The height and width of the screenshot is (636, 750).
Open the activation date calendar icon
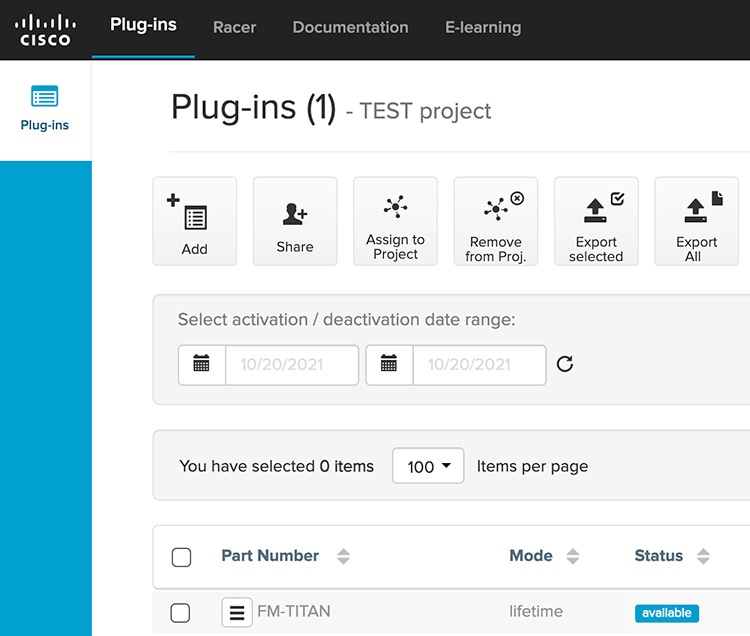[202, 364]
